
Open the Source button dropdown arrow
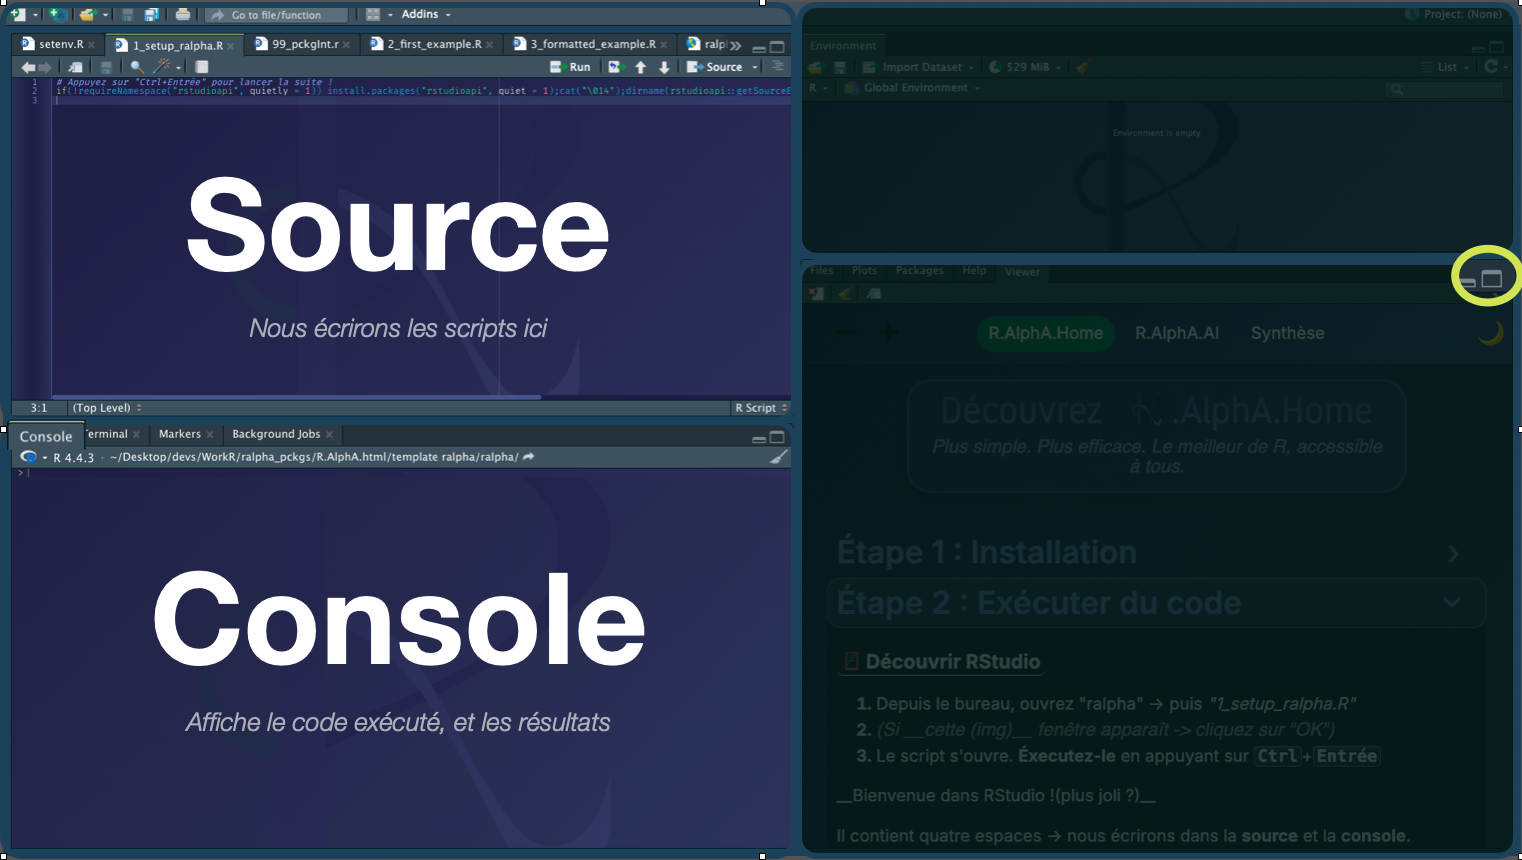(755, 67)
